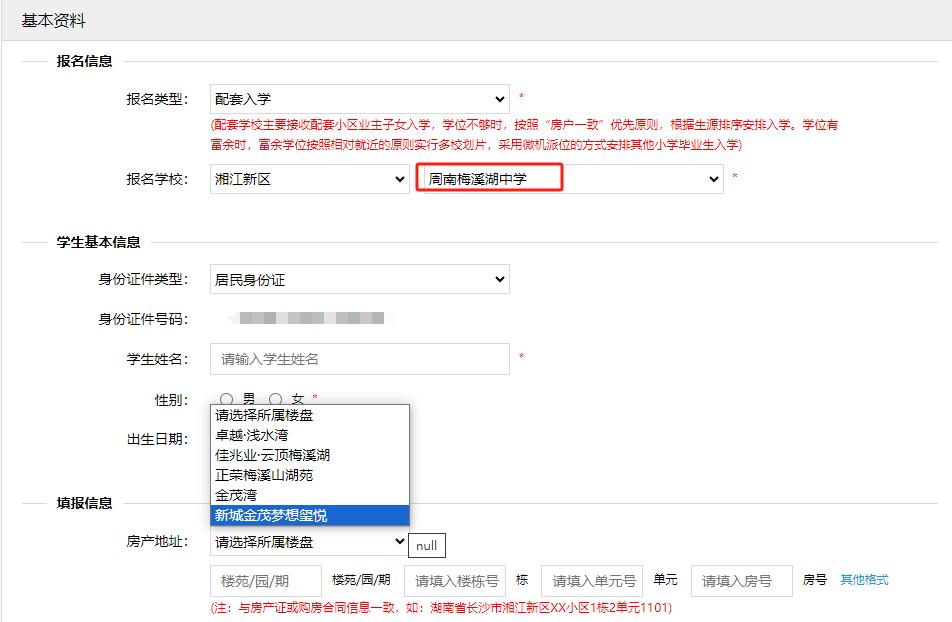Open the 报名类型 dropdown showing 配套入学
The width and height of the screenshot is (952, 622).
(359, 99)
